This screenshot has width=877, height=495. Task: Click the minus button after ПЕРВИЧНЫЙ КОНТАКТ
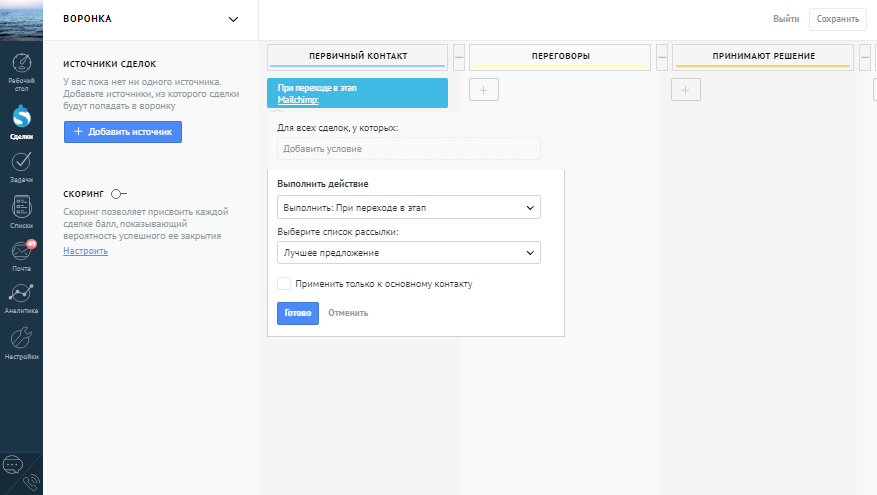pyautogui.click(x=459, y=58)
